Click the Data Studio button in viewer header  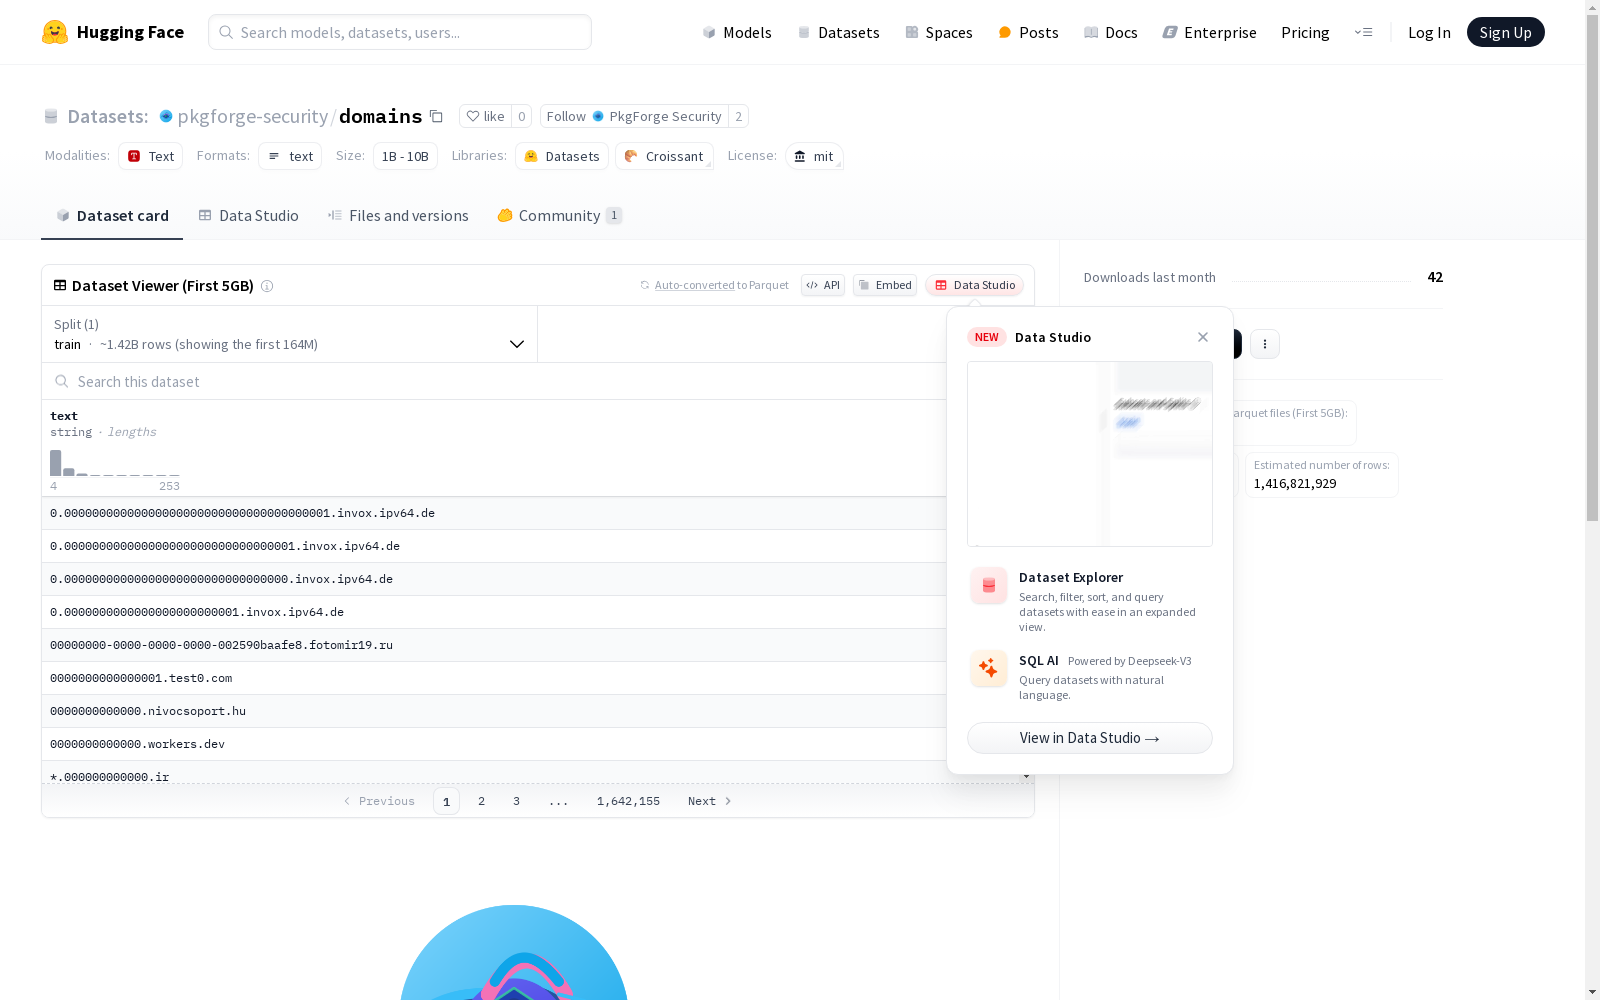point(975,285)
